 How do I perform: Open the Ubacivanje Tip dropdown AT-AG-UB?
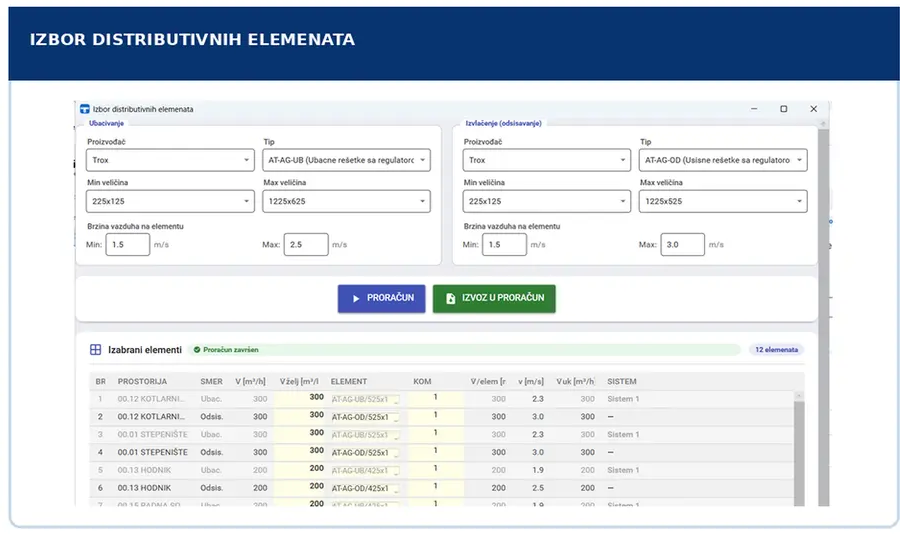click(346, 160)
